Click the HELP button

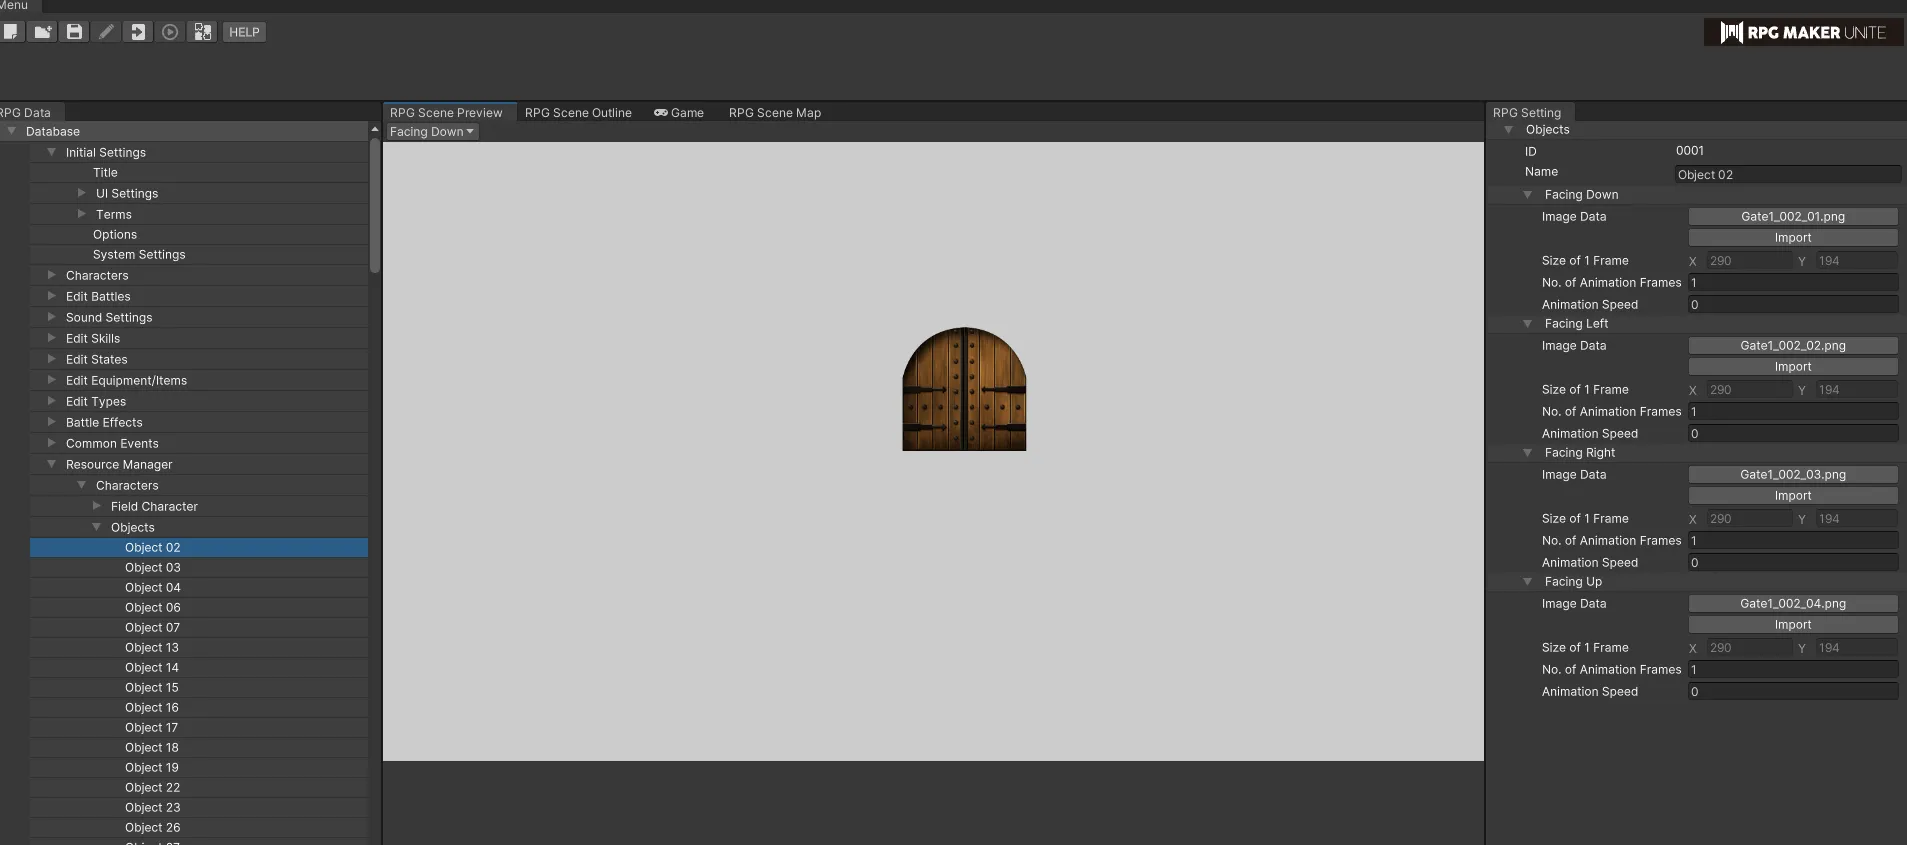(244, 32)
